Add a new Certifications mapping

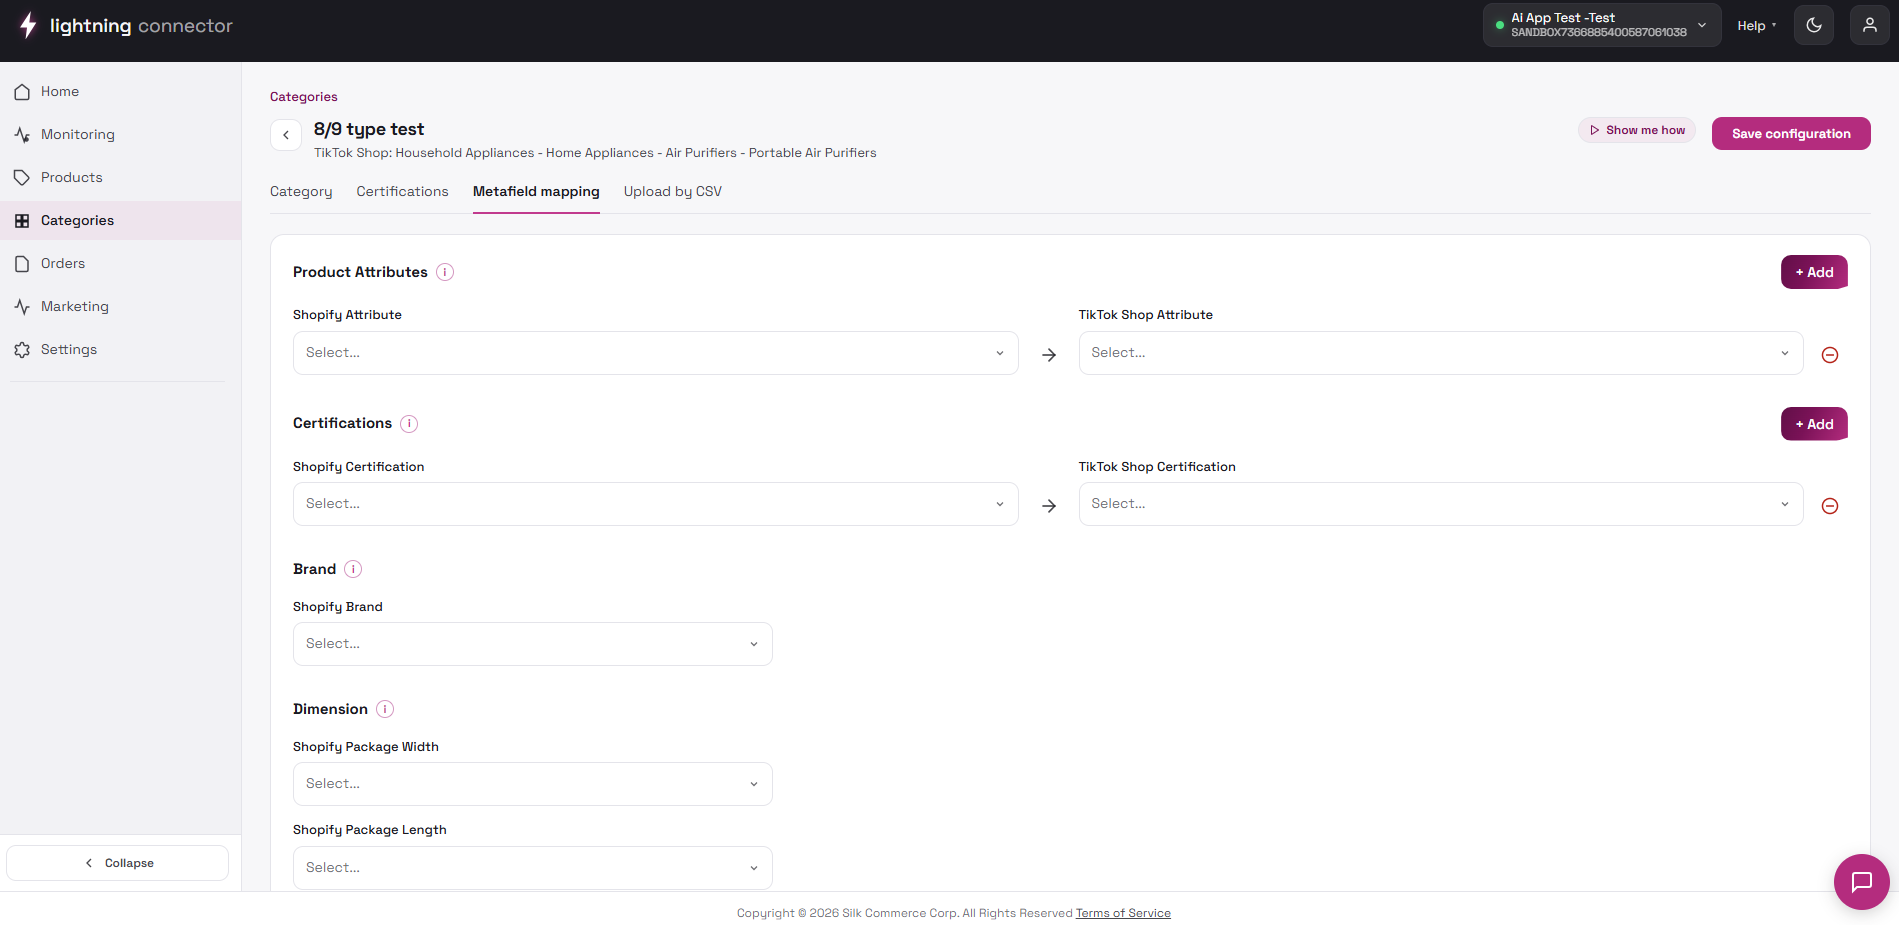(x=1814, y=424)
